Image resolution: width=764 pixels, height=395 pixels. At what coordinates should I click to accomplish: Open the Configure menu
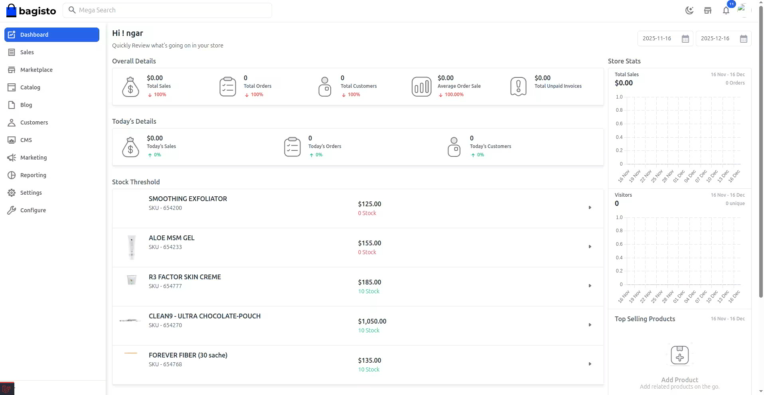pyautogui.click(x=52, y=210)
